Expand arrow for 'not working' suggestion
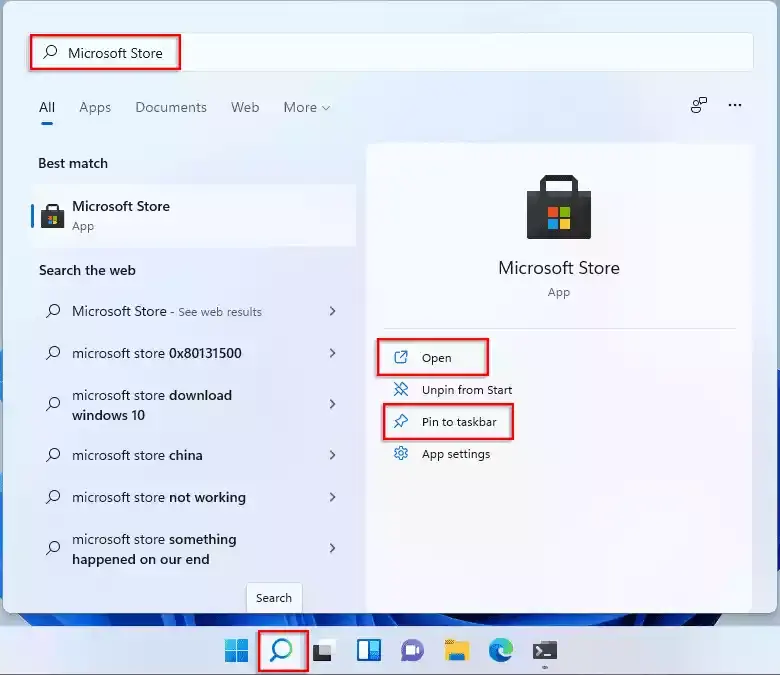780x675 pixels. click(x=332, y=497)
